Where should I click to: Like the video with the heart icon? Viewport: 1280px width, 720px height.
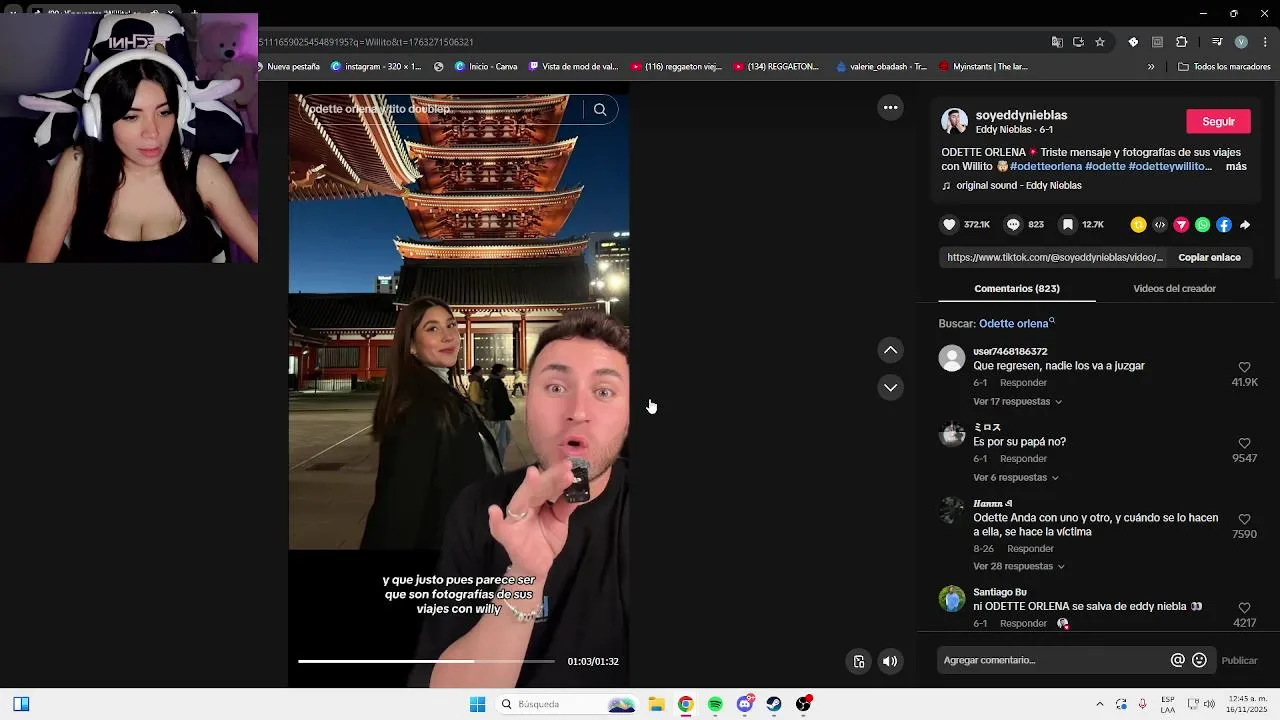pos(950,225)
